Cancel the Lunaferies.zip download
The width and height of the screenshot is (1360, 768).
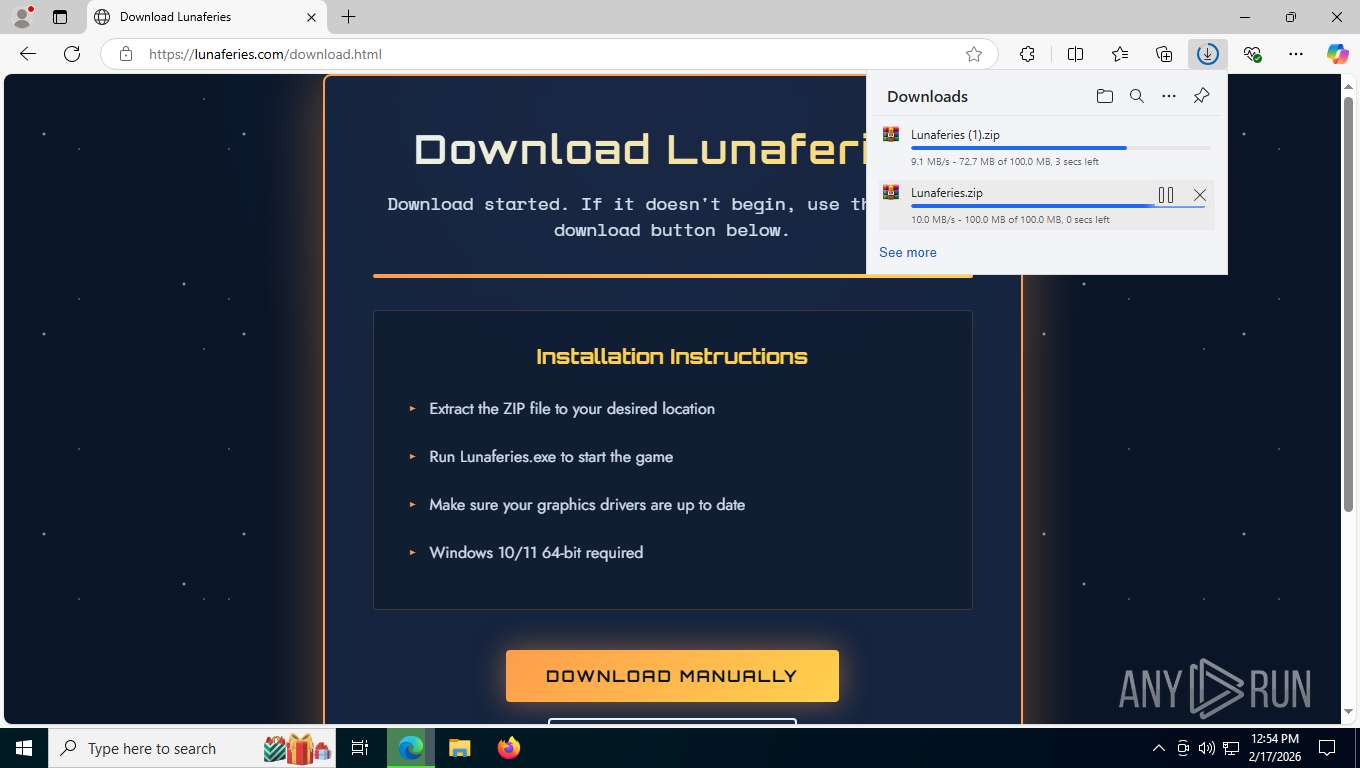click(1199, 195)
